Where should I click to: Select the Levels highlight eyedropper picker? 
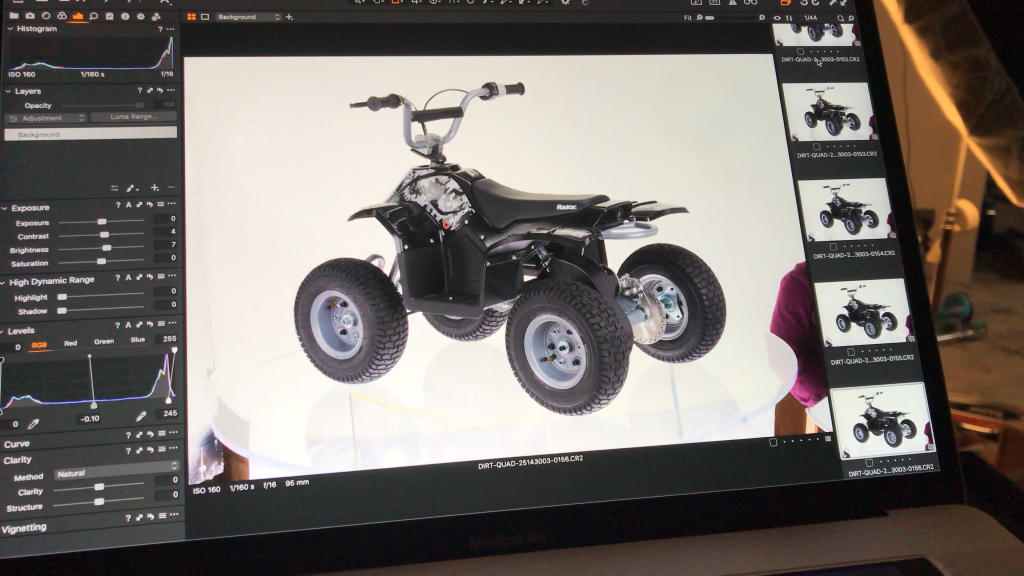pos(141,416)
